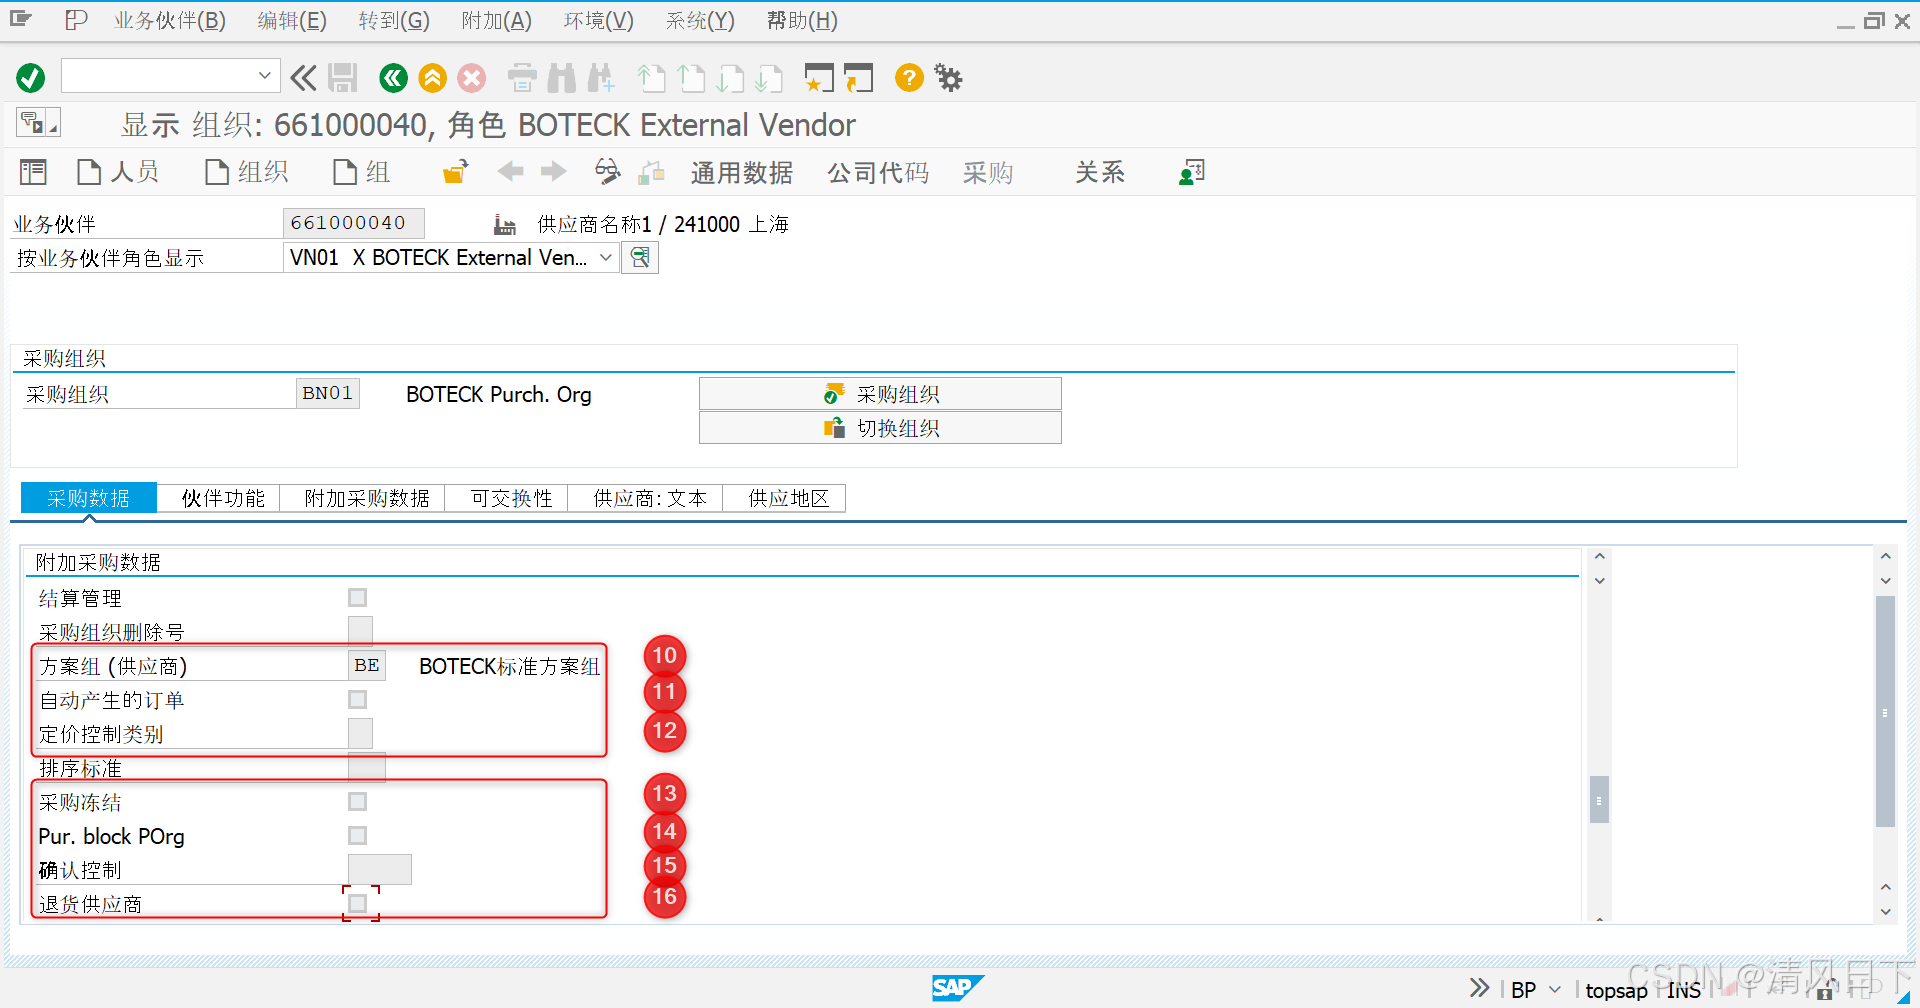
Task: Toggle the Pur. block POrg checkbox
Action: coord(357,836)
